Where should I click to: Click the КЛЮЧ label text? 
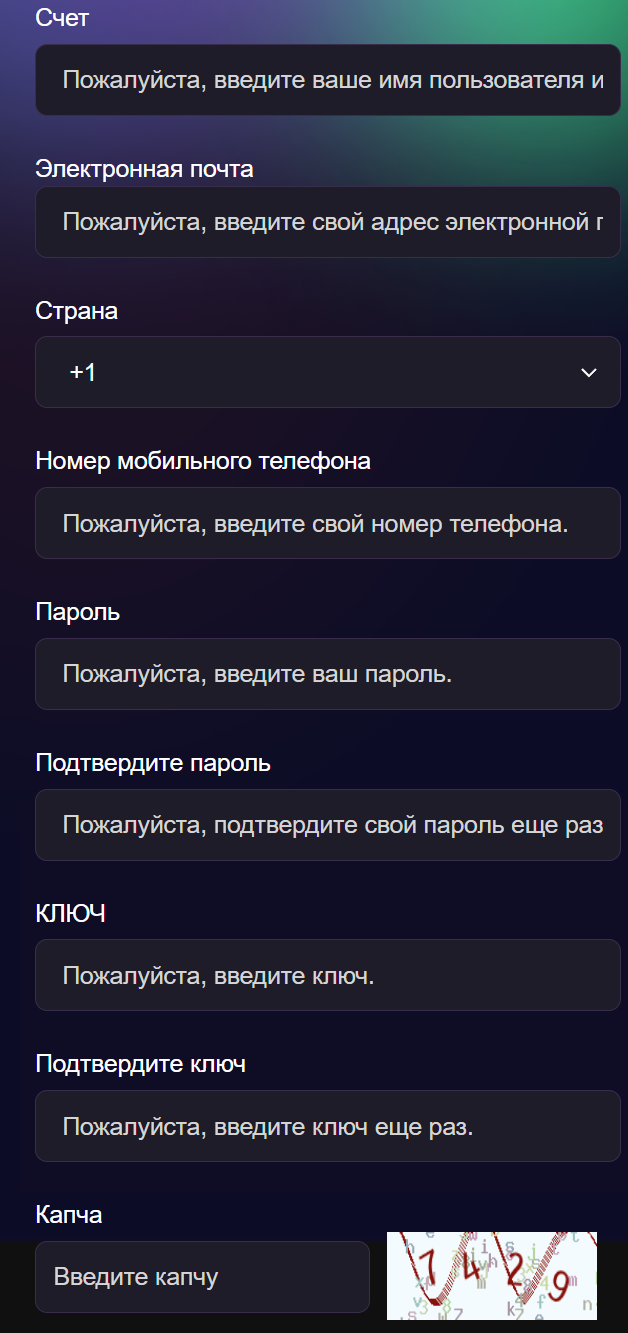[70, 913]
